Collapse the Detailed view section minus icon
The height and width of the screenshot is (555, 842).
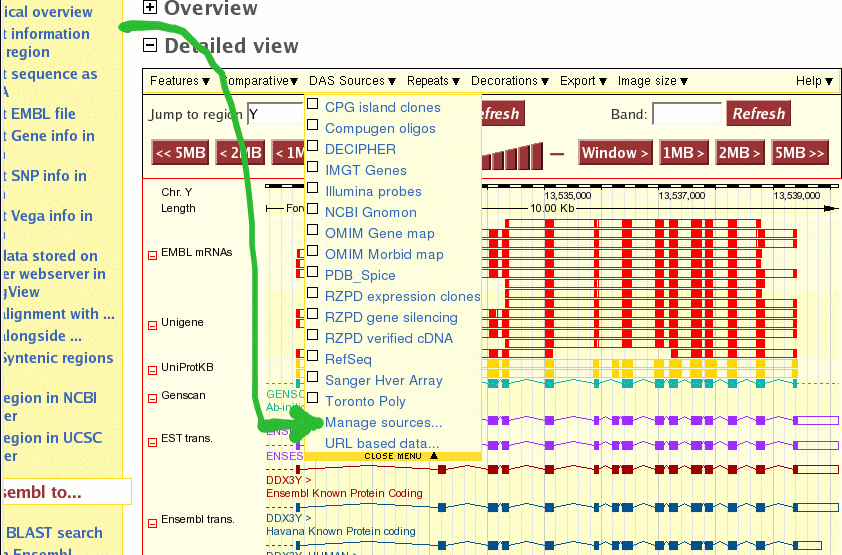pos(150,46)
